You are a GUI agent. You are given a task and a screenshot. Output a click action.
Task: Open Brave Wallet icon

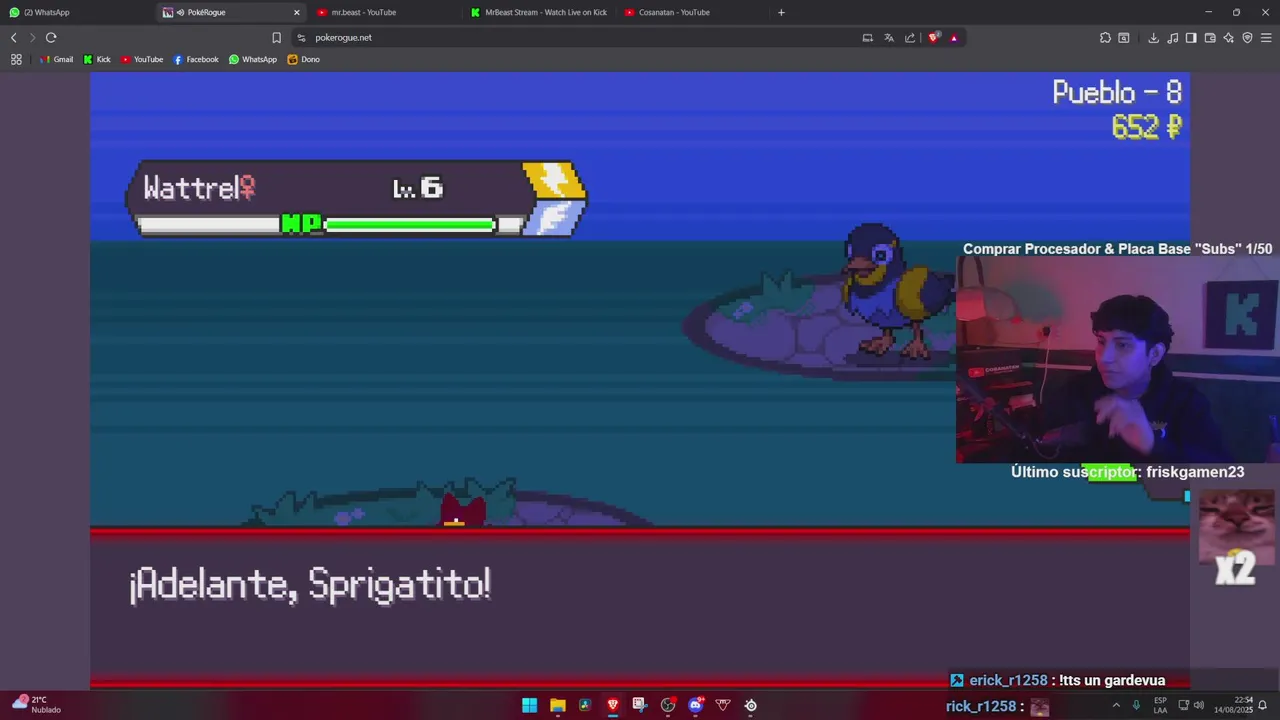point(1210,38)
